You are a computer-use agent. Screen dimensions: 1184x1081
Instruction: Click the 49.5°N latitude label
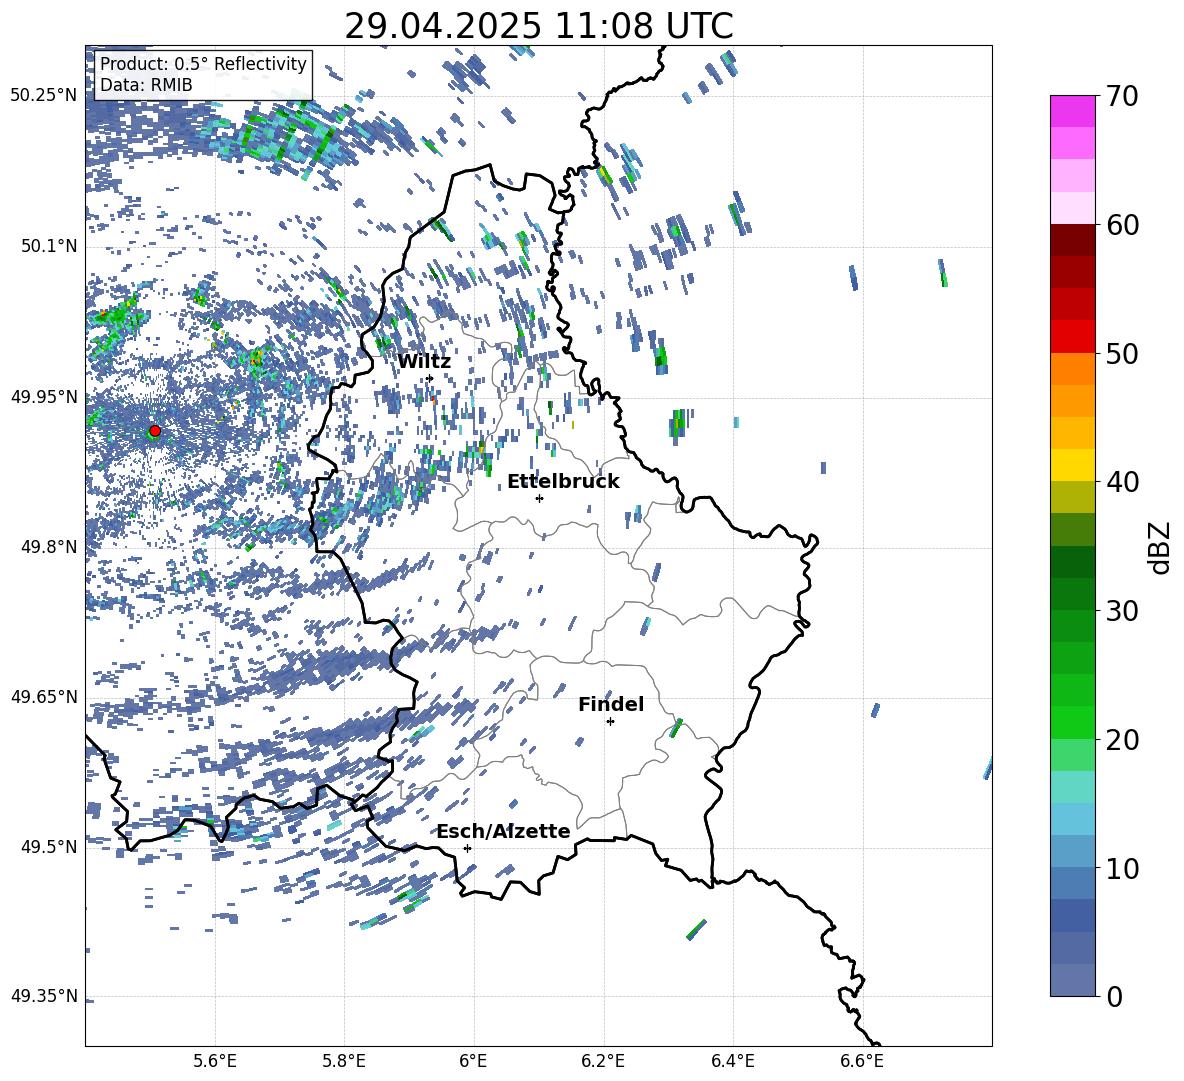tap(50, 846)
